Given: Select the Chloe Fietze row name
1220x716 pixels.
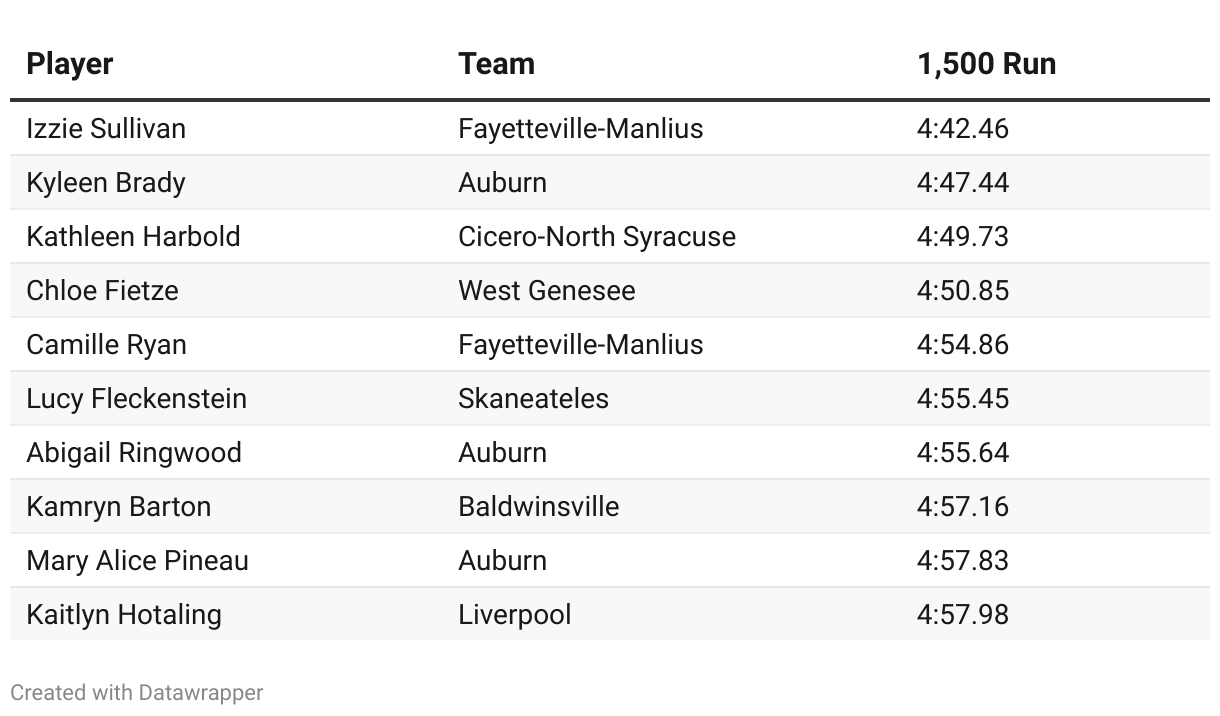Looking at the screenshot, I should coord(102,291).
